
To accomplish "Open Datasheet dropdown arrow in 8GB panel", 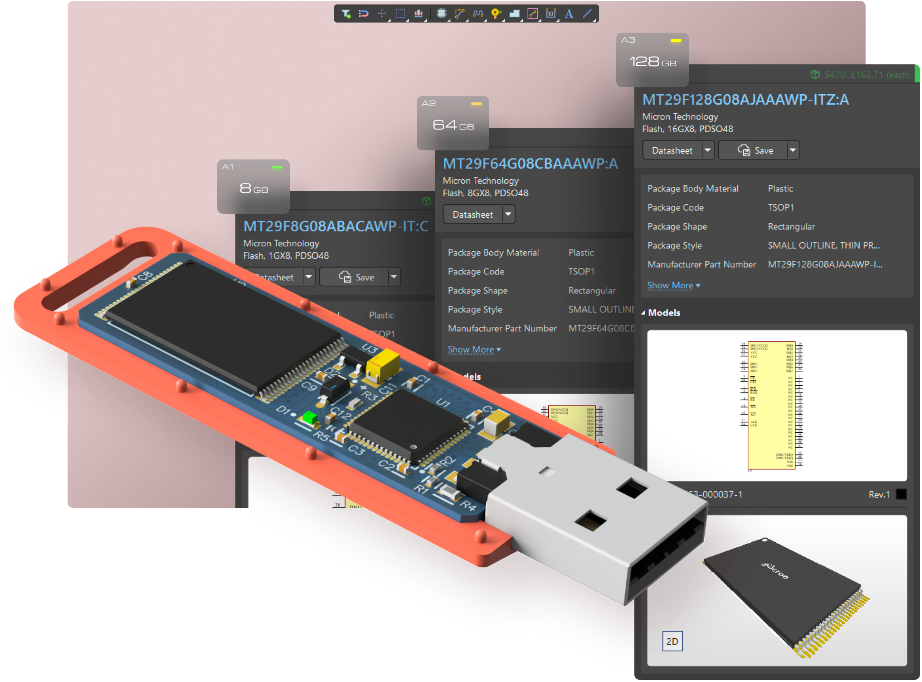I will (309, 277).
